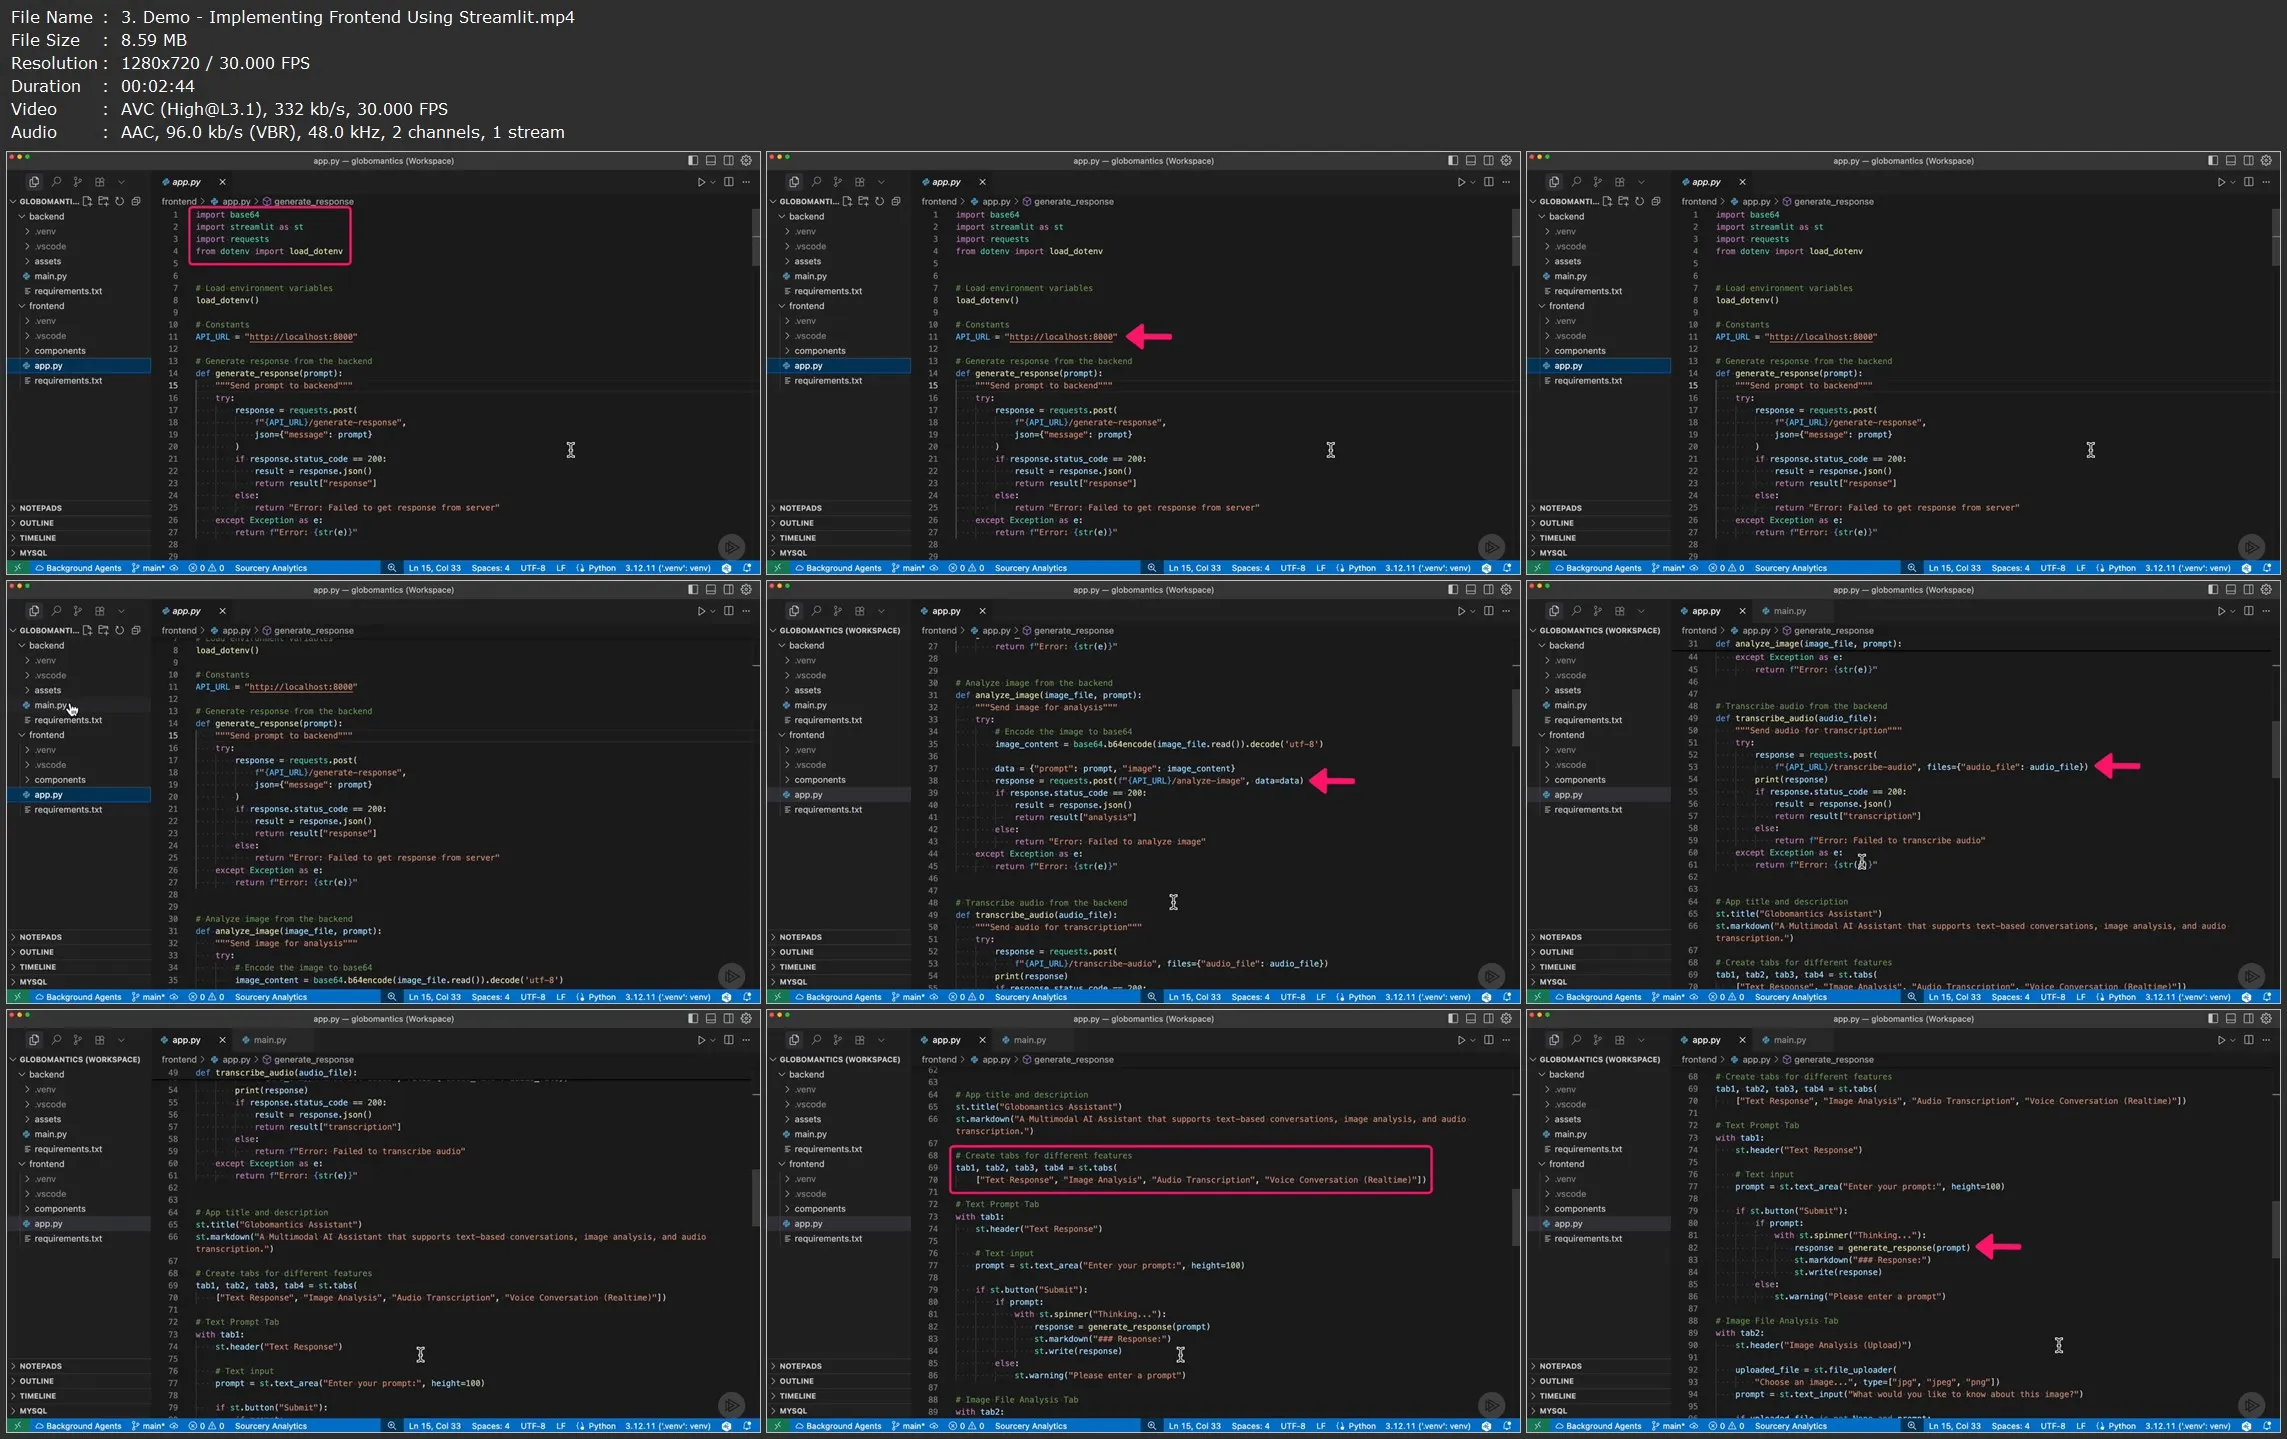Expand assets folder in center frame
Viewport: 2287px width, 1439px height.
840,690
